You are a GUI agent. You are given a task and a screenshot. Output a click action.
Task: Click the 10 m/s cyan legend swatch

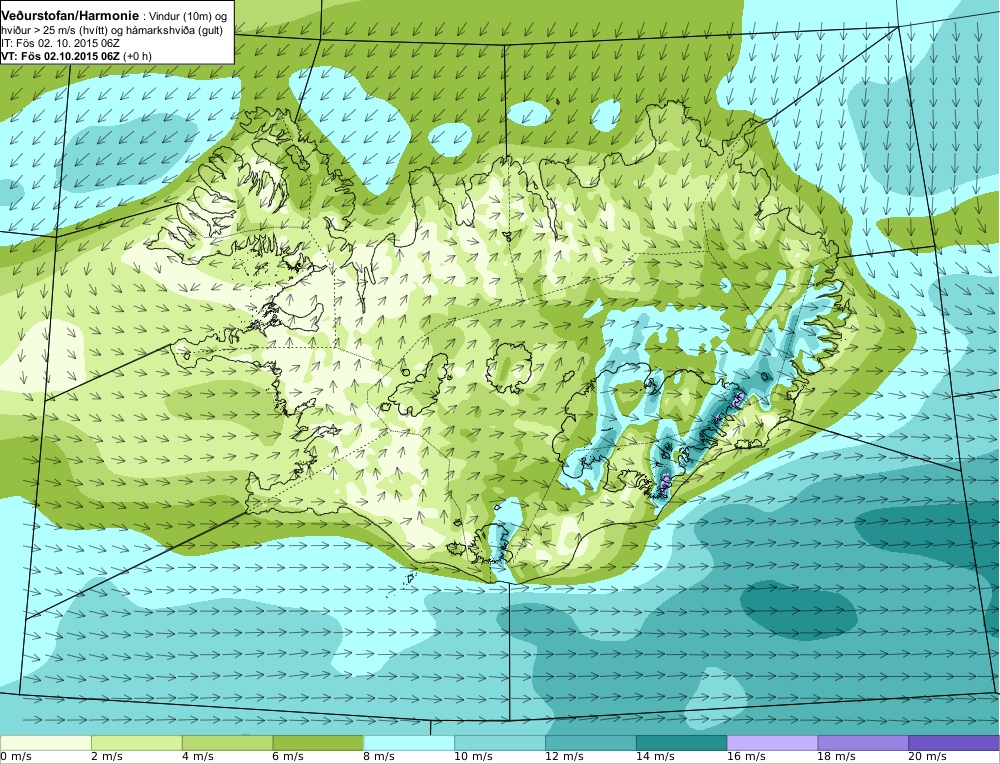tap(500, 743)
